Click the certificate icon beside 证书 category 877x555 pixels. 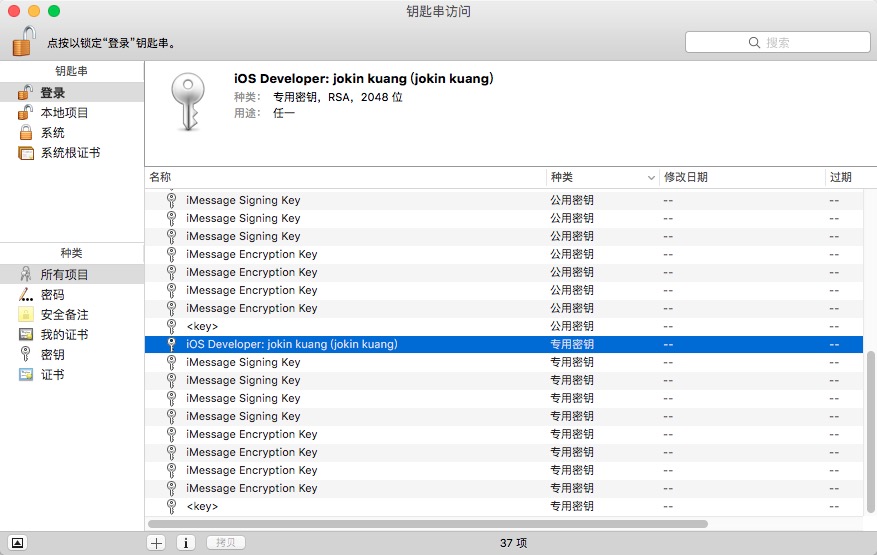click(26, 374)
